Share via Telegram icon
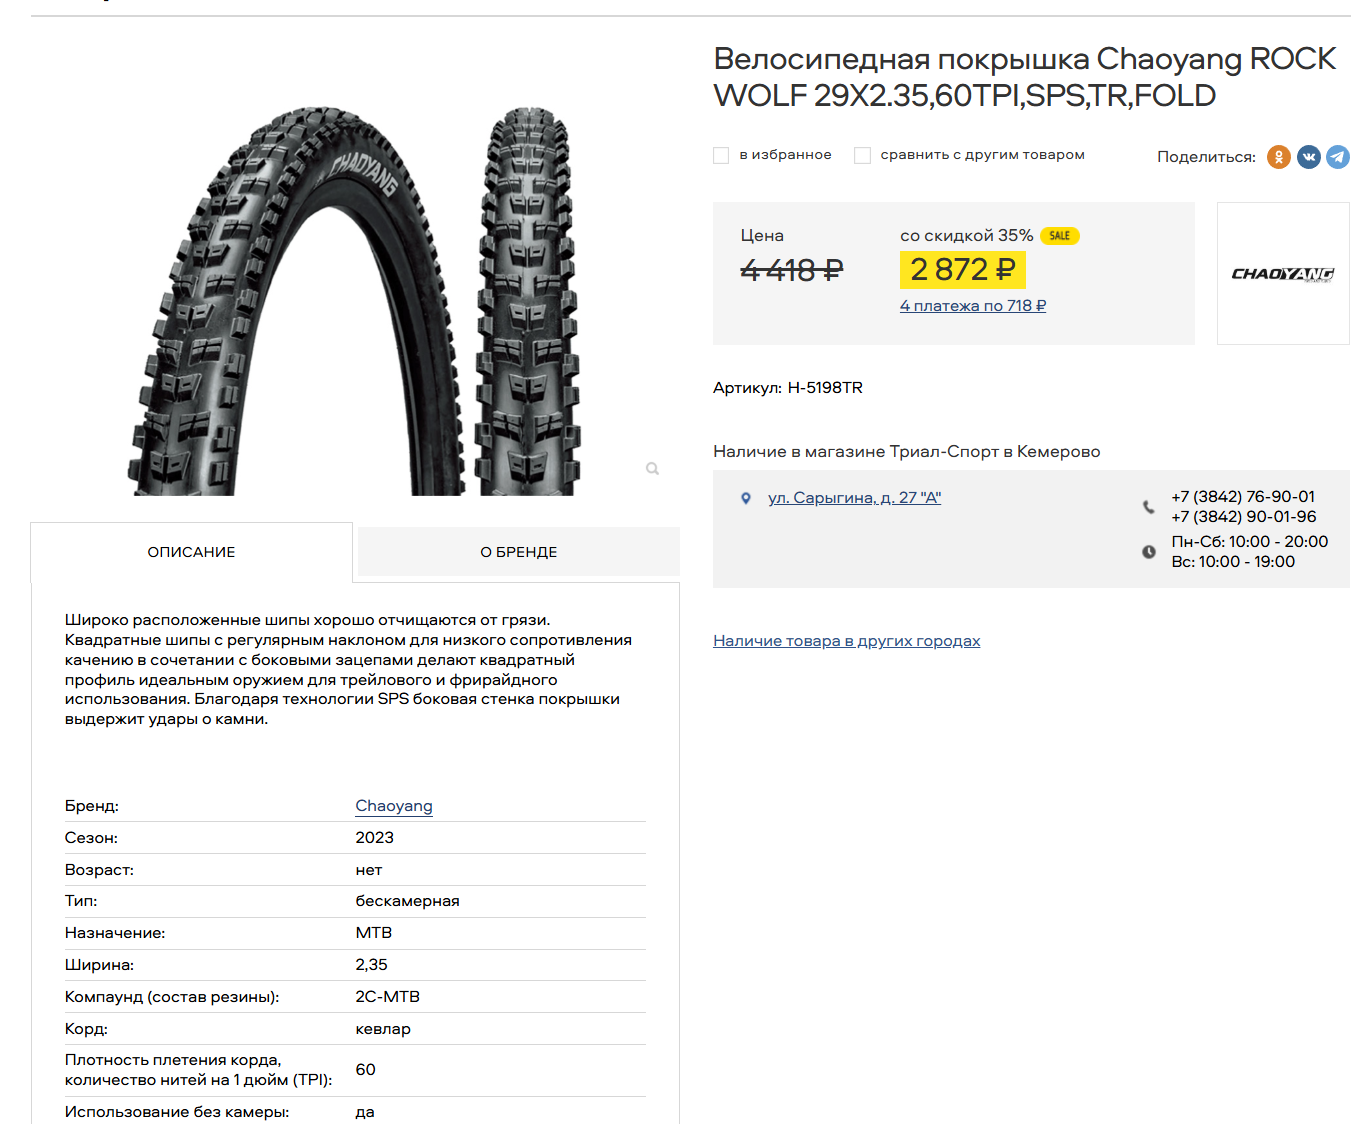Image resolution: width=1356 pixels, height=1124 pixels. 1338,157
